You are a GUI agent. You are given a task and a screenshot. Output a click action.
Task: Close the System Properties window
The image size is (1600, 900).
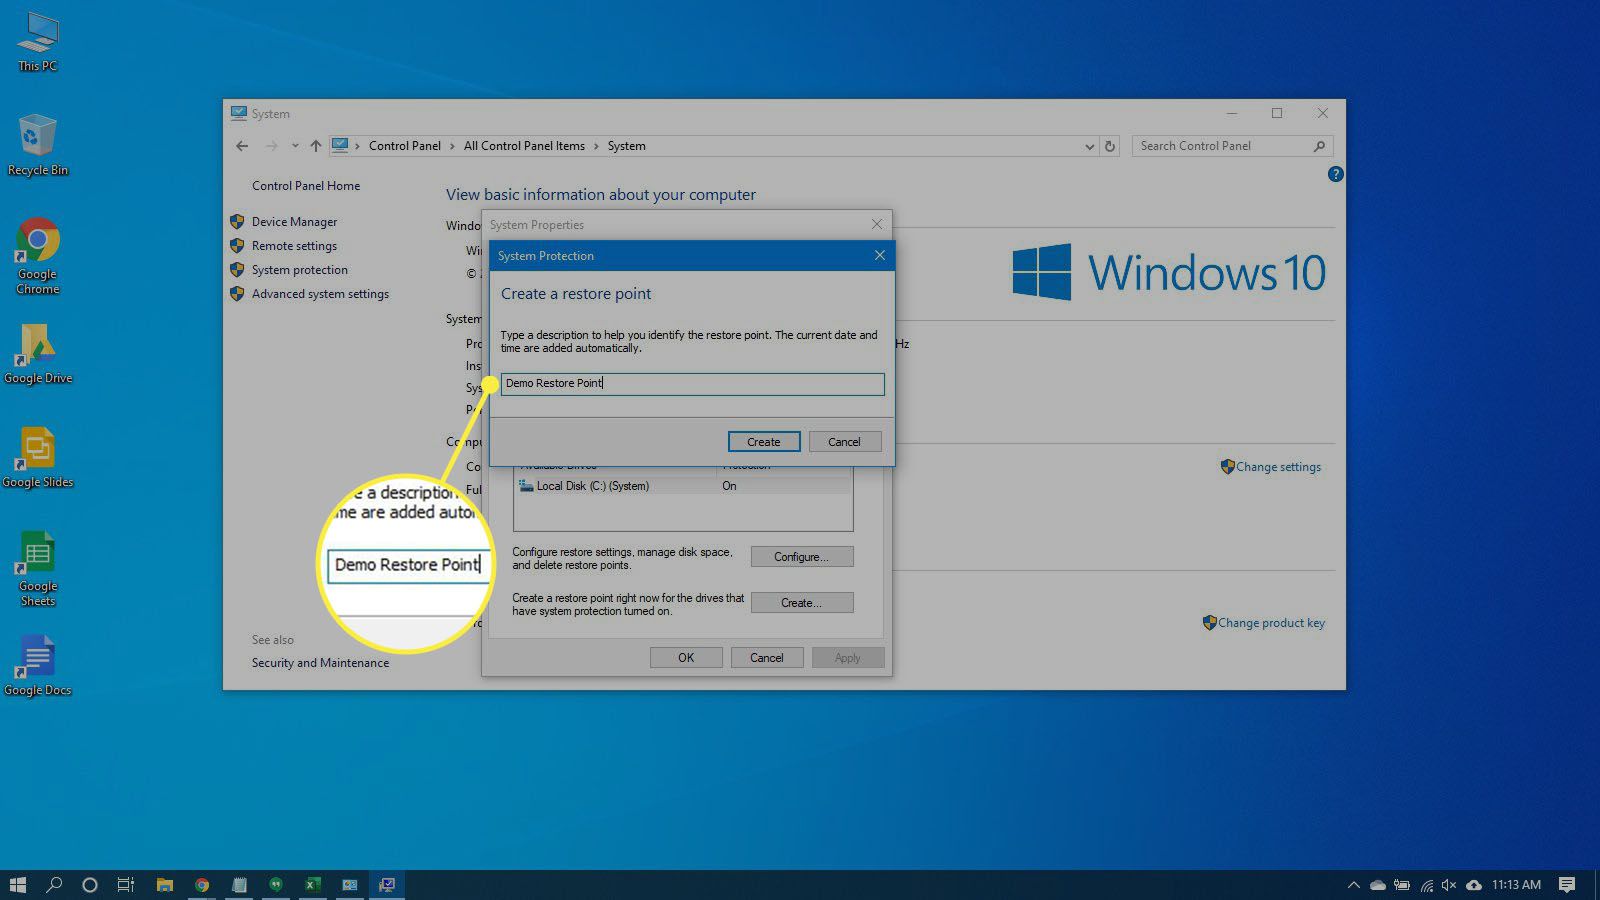pyautogui.click(x=877, y=225)
